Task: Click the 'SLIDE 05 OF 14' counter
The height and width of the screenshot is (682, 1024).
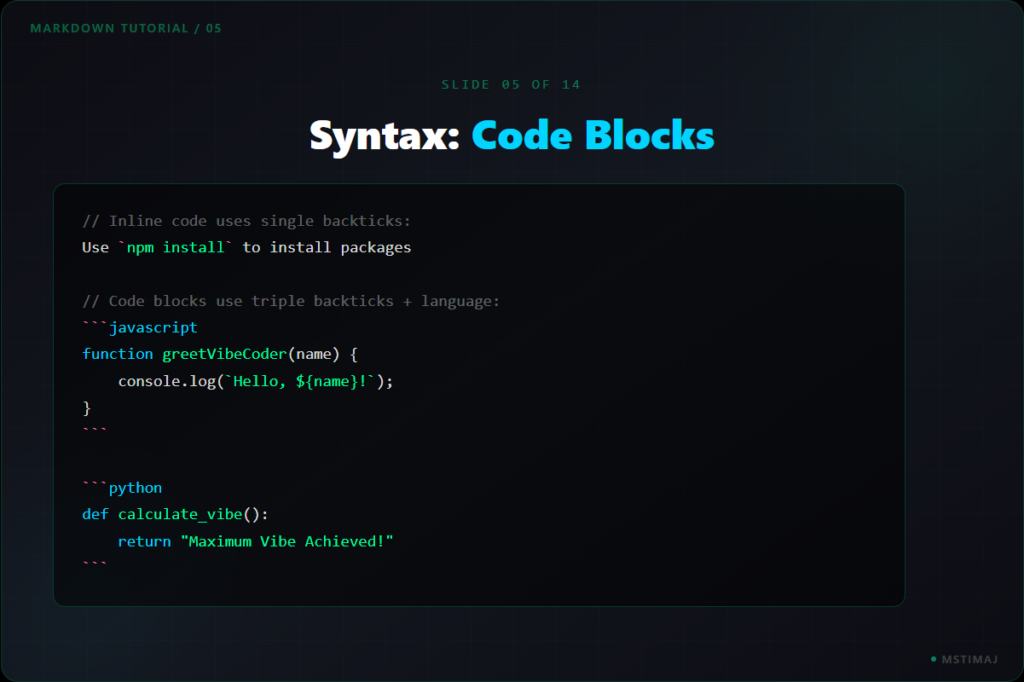Action: tap(511, 84)
